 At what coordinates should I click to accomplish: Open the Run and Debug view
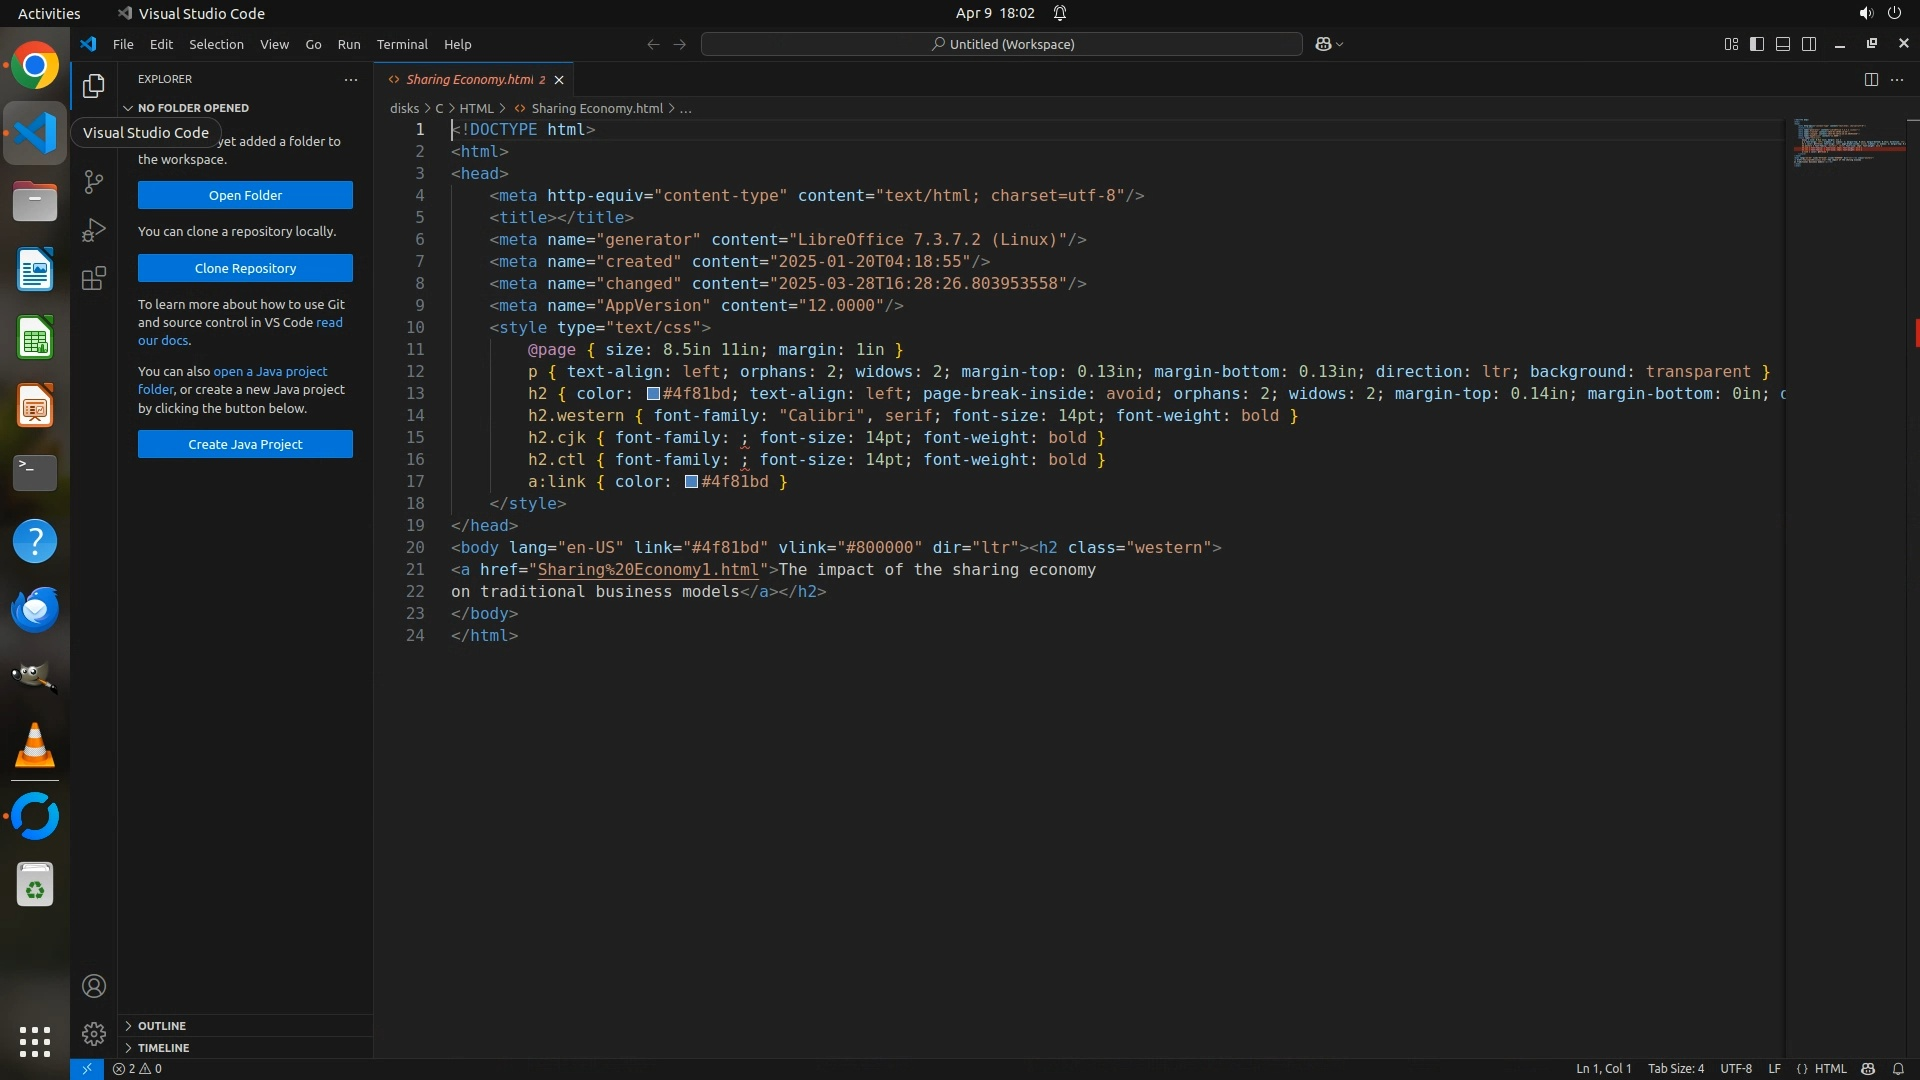(94, 230)
